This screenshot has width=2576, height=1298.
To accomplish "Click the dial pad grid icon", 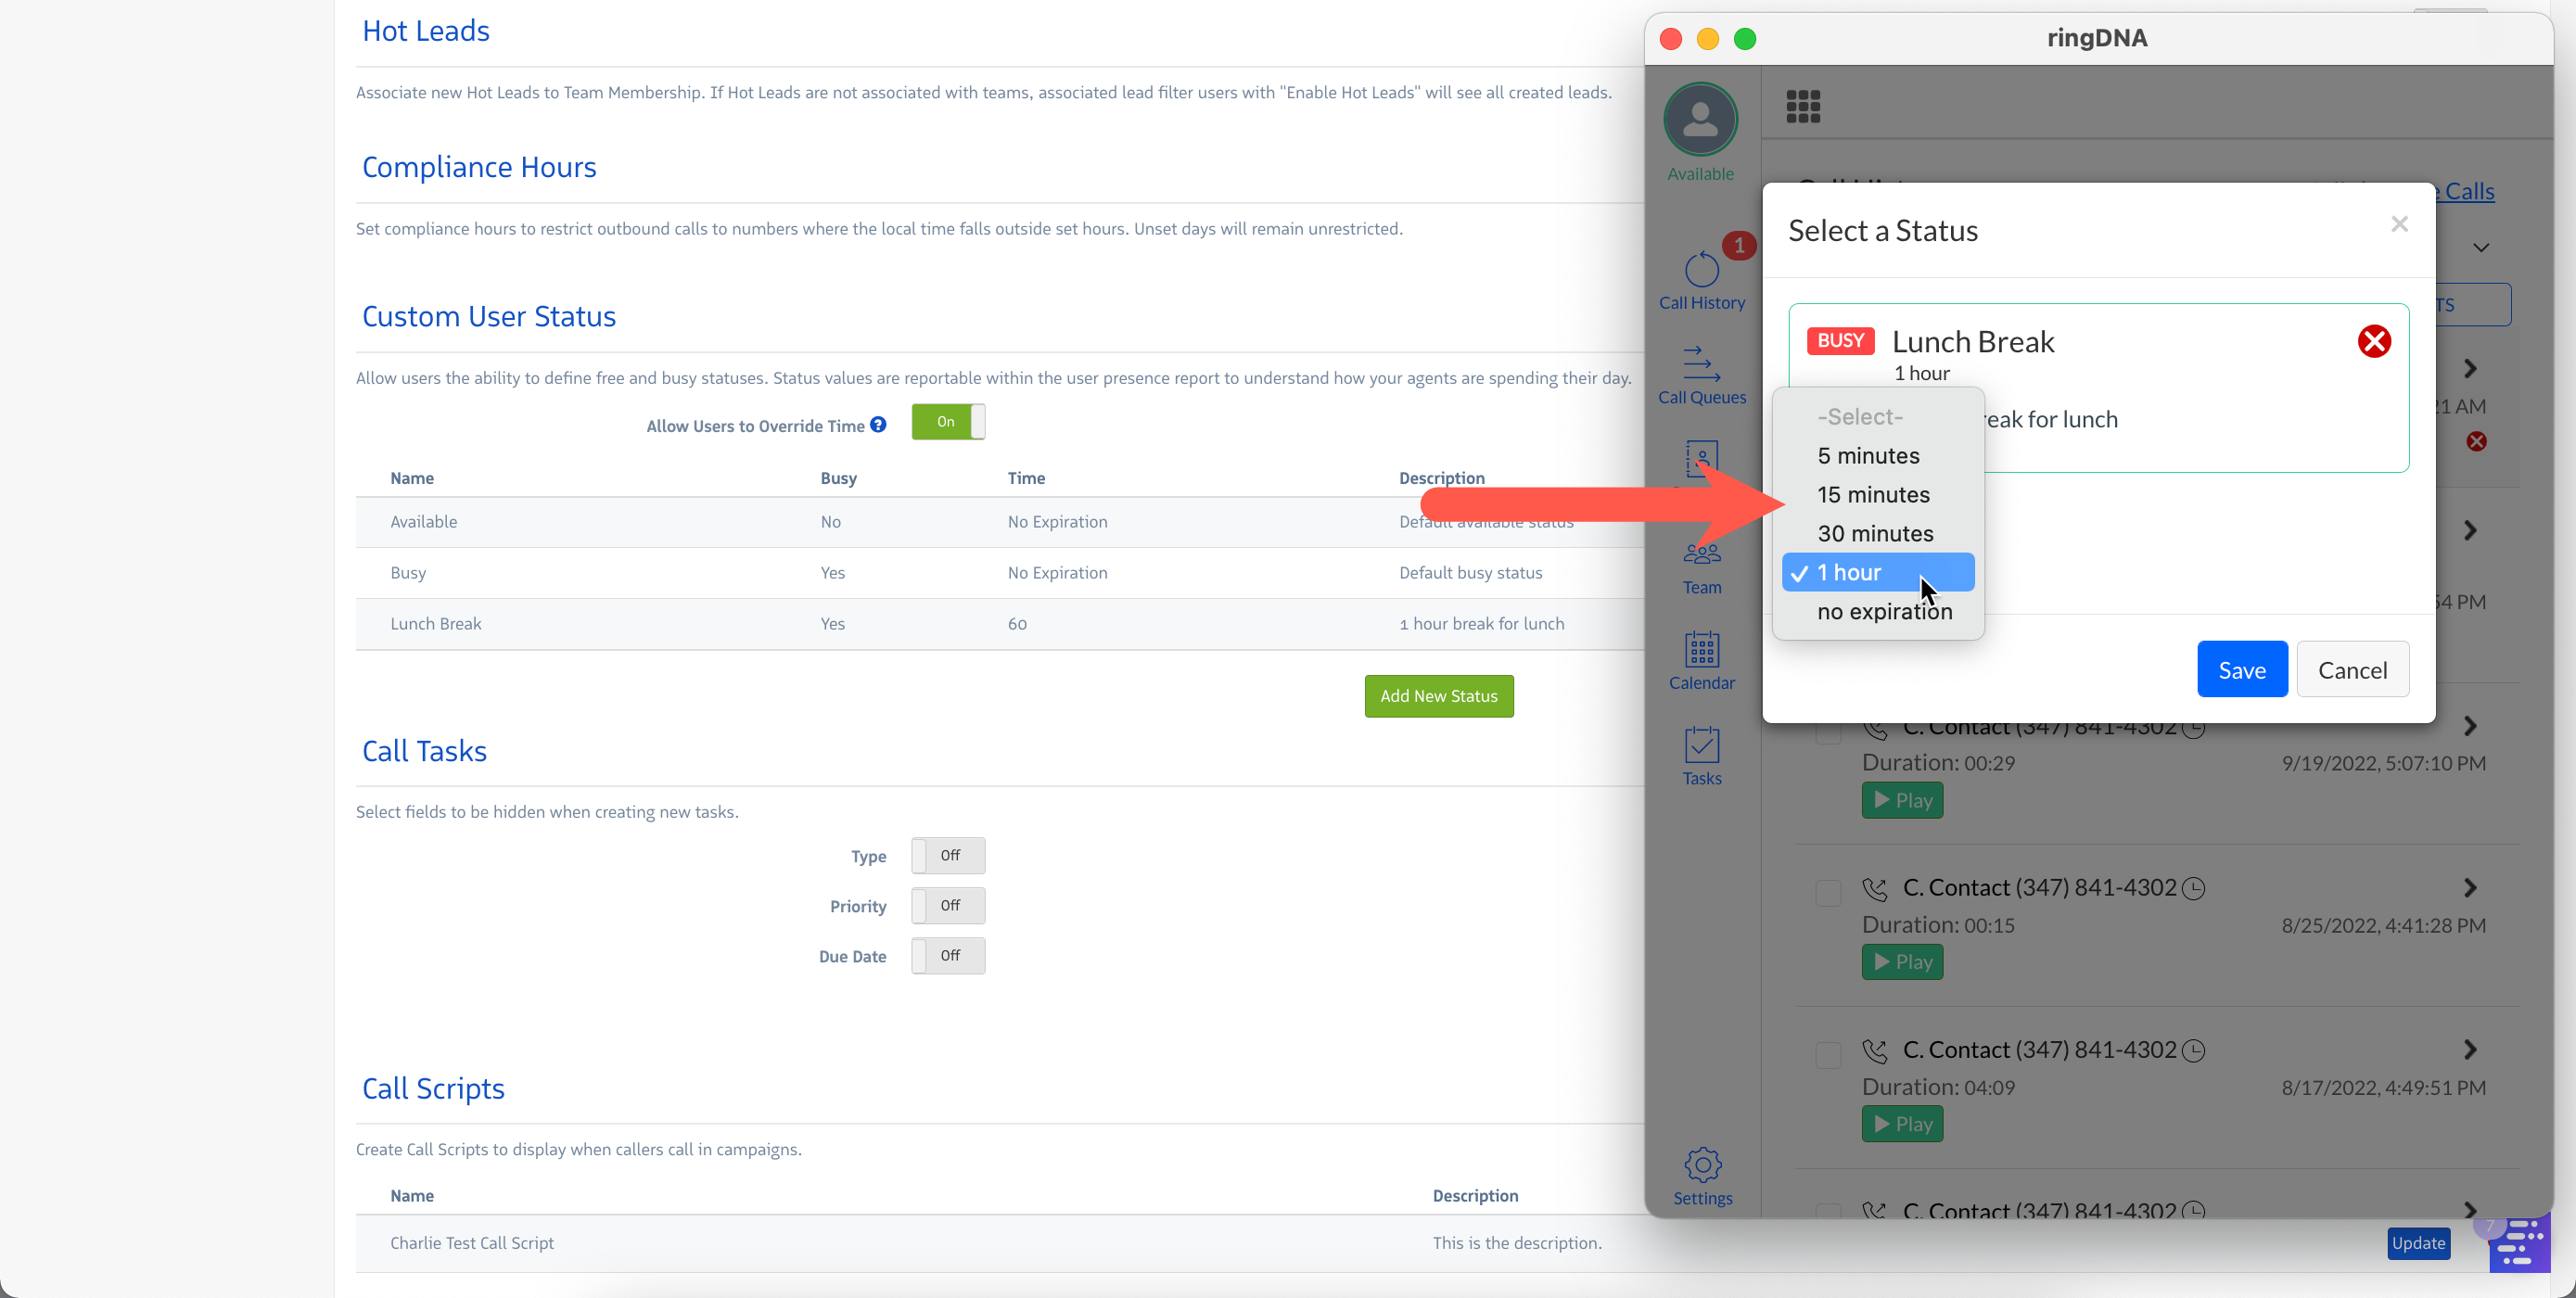I will point(1803,106).
